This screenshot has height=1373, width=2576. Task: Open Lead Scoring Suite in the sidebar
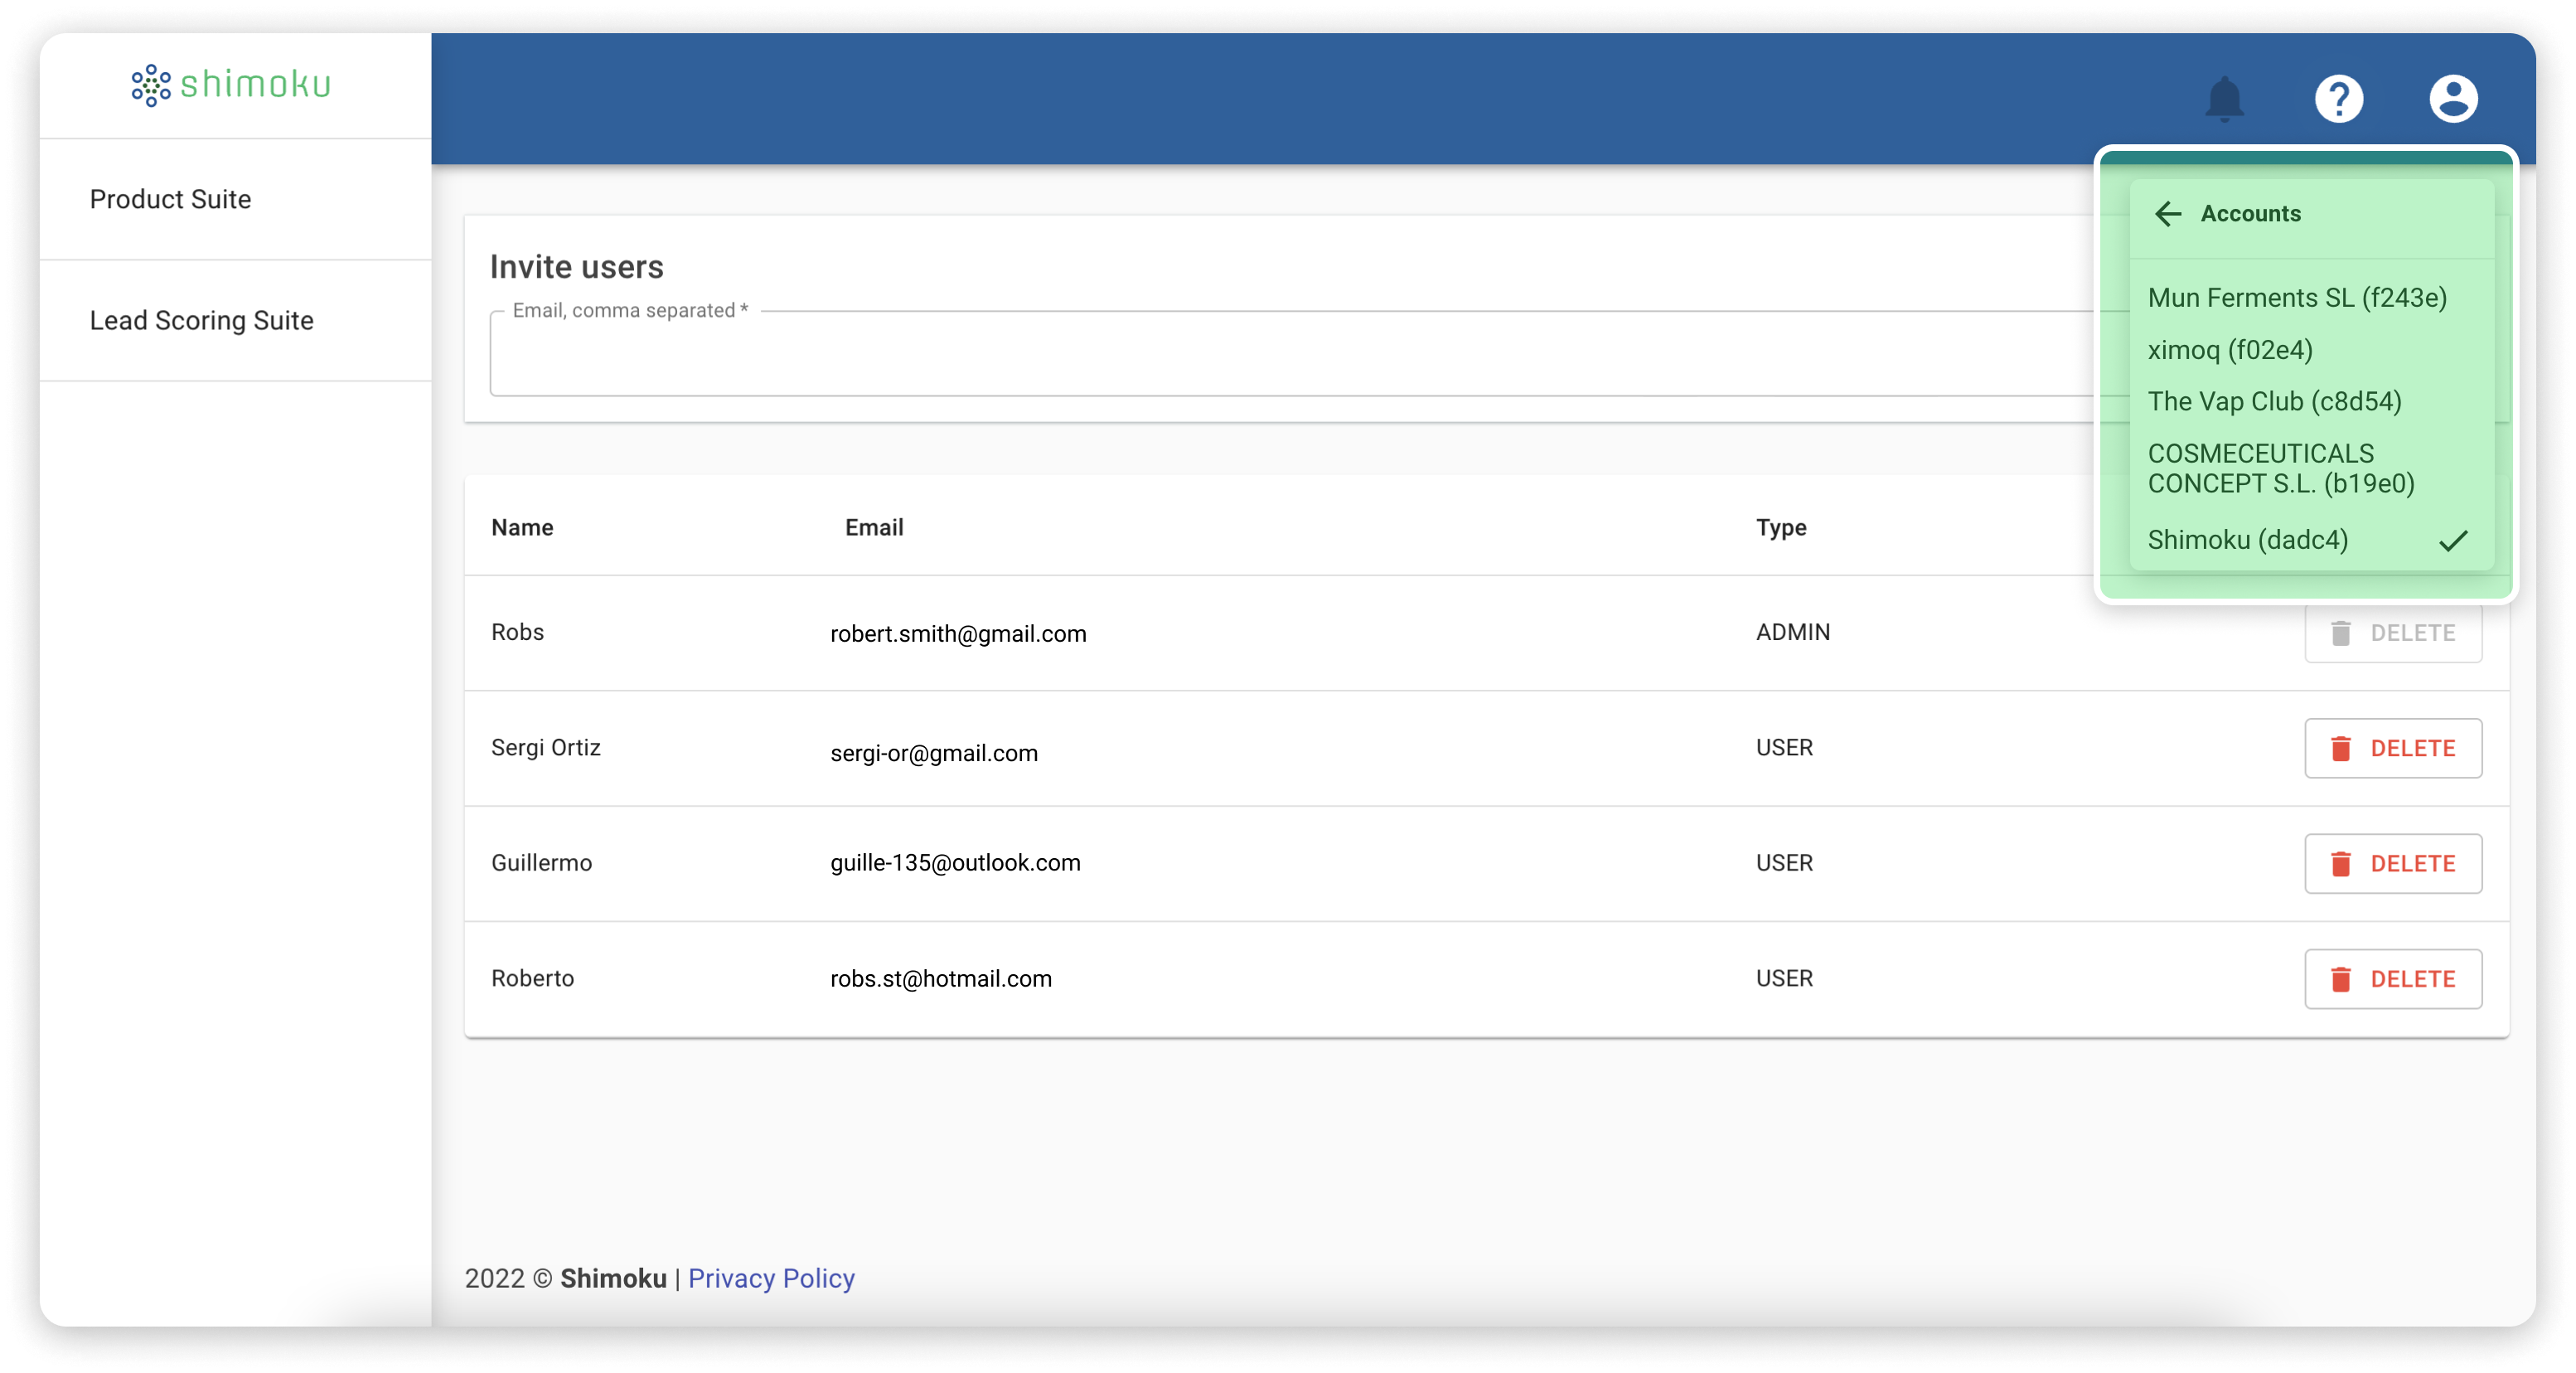[236, 320]
